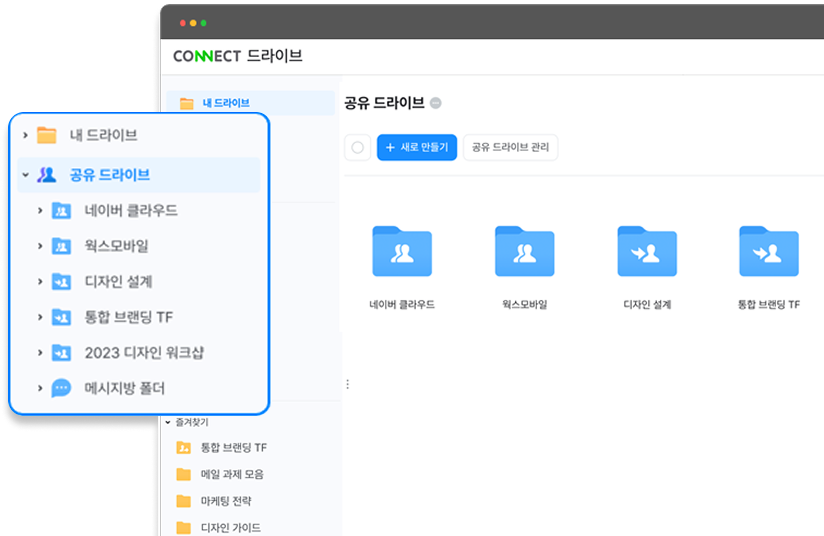Click the 2023 디자인 워크샵 folder icon
This screenshot has width=824, height=536.
pyautogui.click(x=61, y=352)
